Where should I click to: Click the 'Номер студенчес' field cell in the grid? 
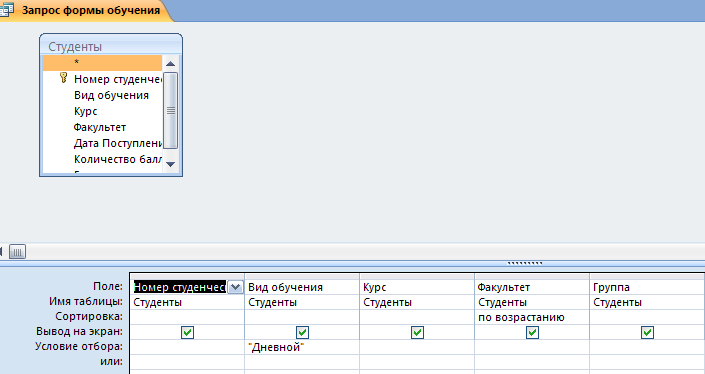click(179, 287)
